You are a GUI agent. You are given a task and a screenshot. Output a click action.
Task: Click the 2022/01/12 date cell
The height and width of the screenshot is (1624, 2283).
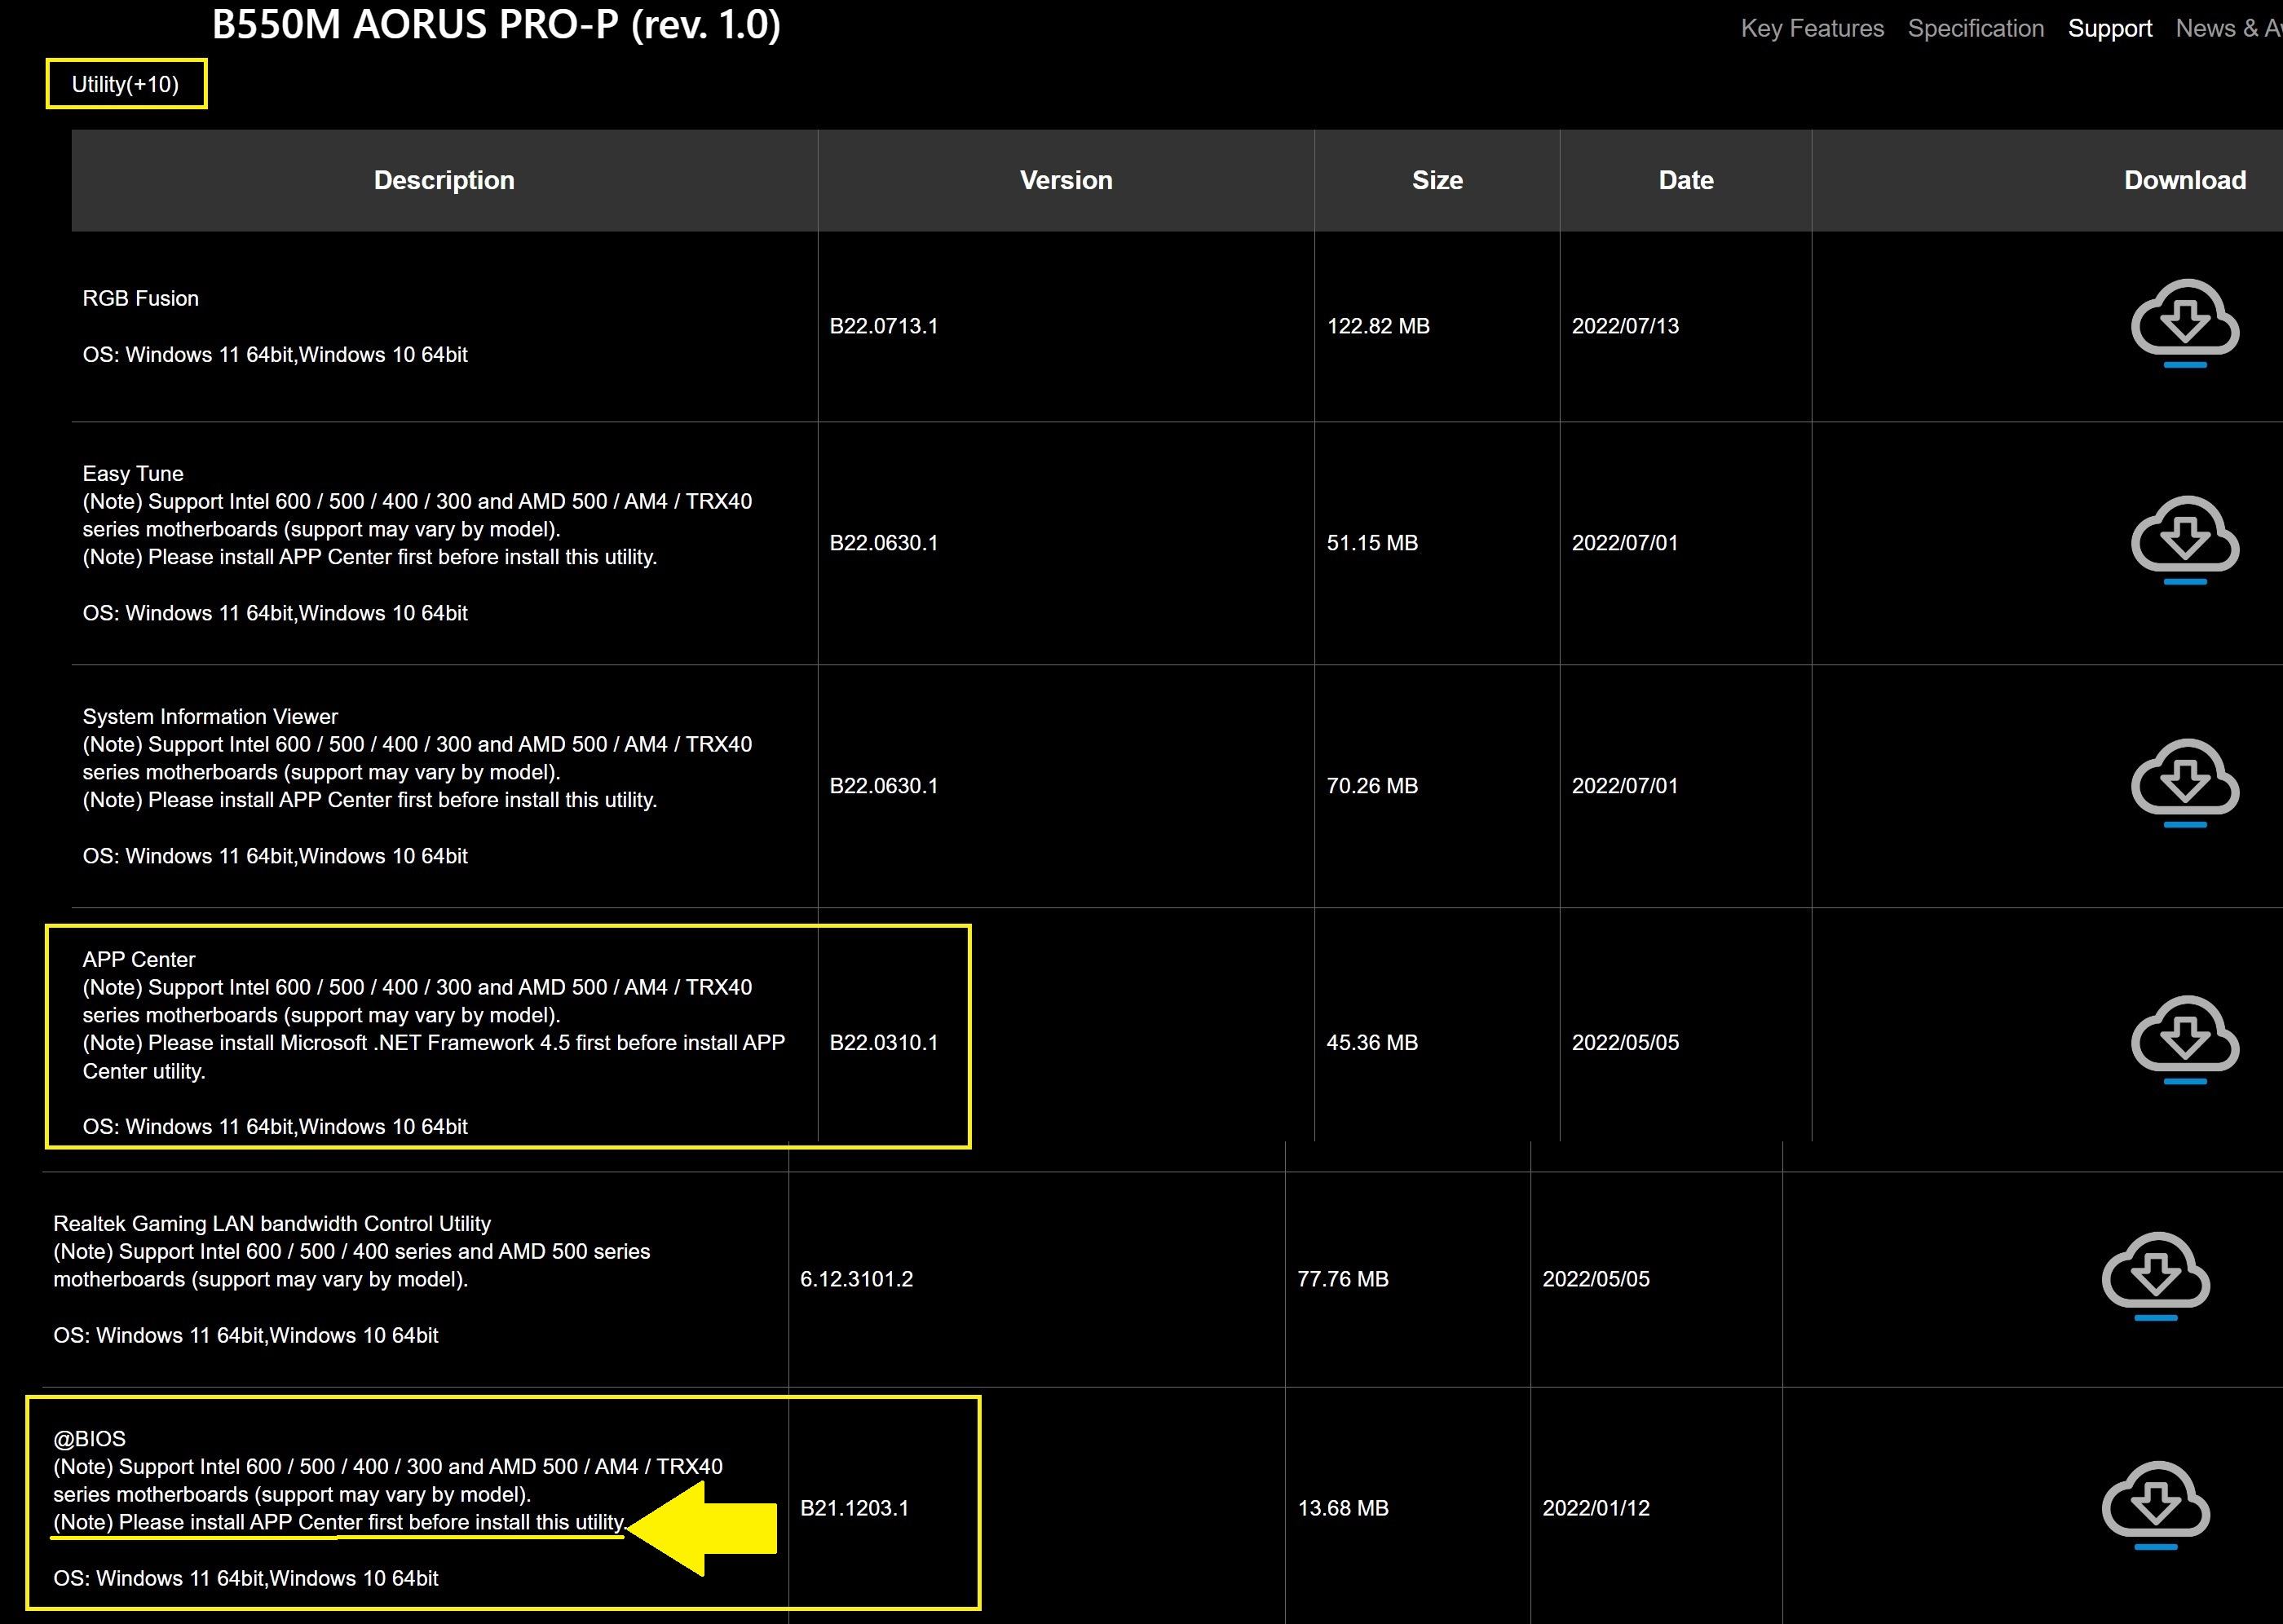(1596, 1508)
